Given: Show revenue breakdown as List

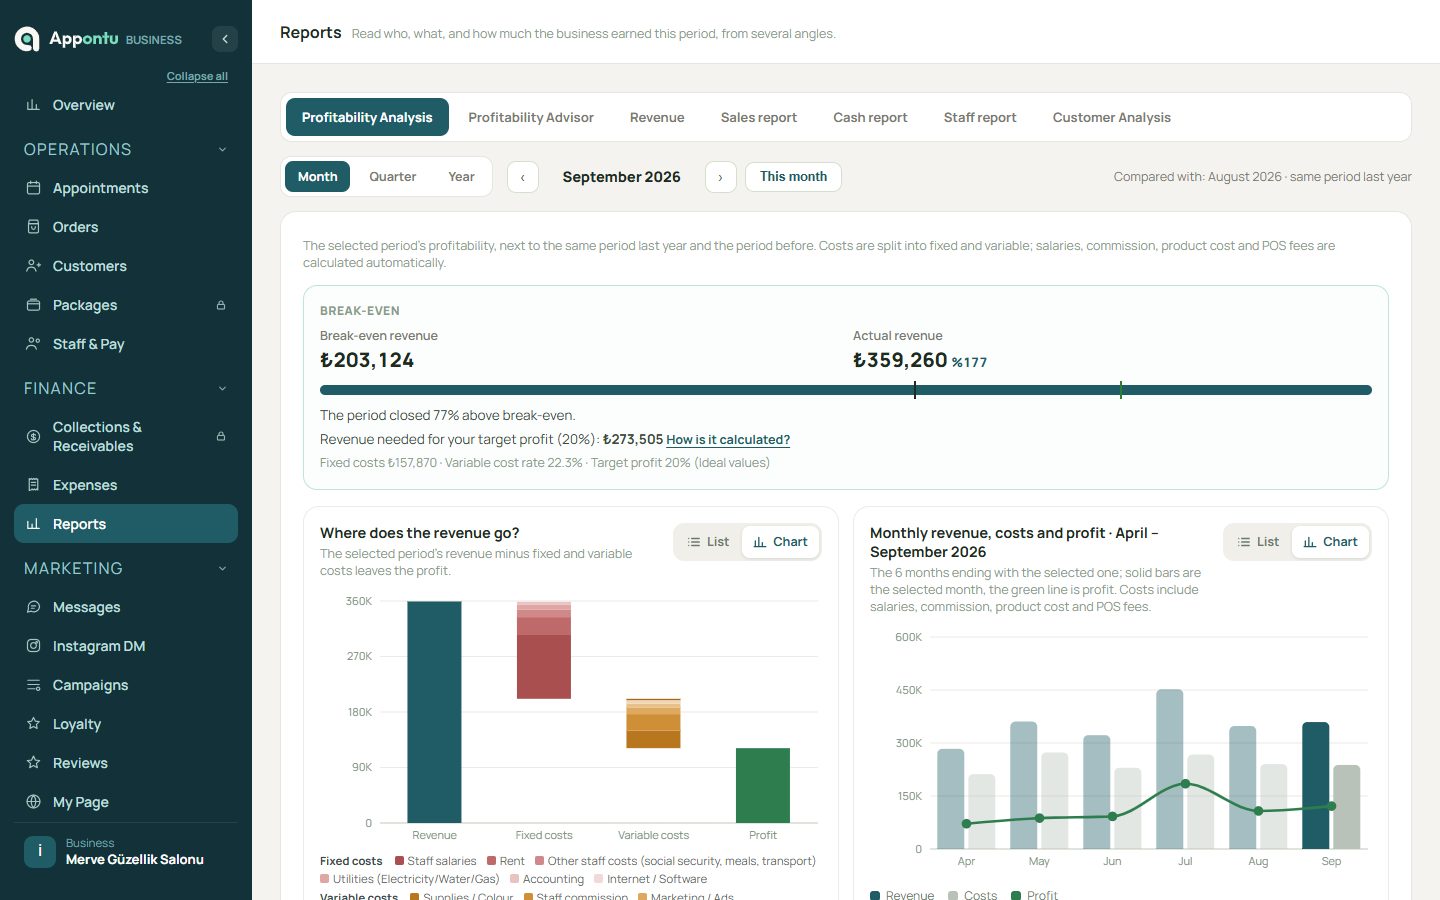Looking at the screenshot, I should 708,542.
